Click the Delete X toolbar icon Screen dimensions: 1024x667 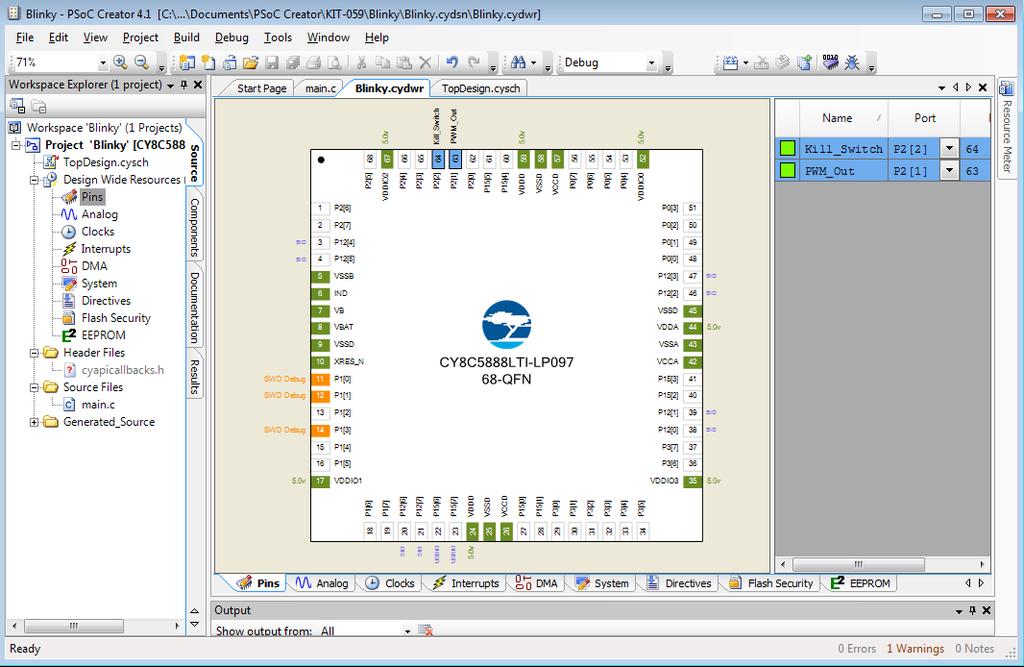pyautogui.click(x=425, y=63)
